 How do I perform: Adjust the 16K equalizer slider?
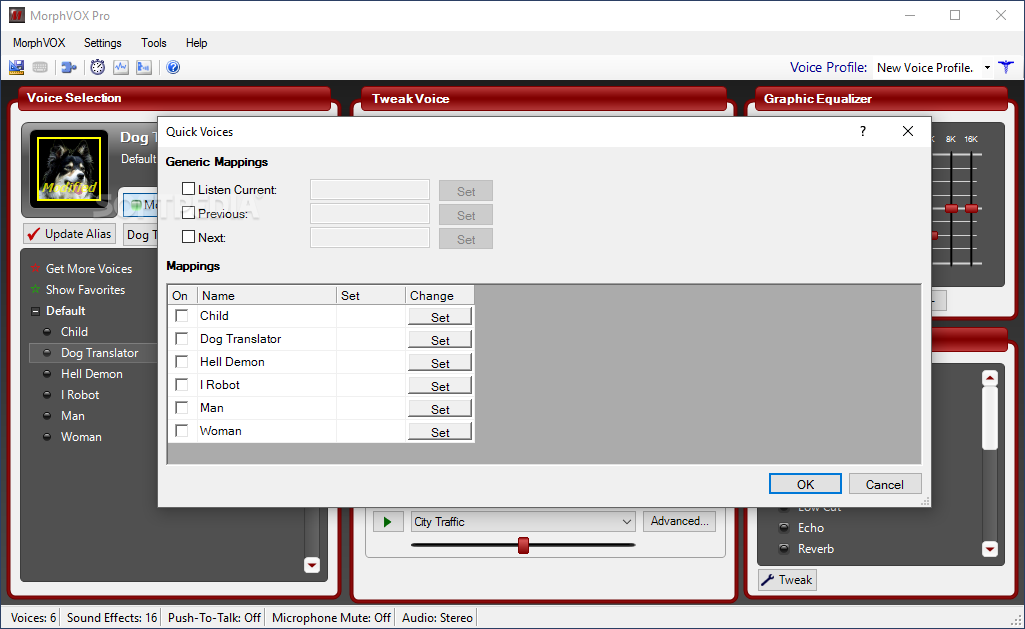(x=972, y=209)
